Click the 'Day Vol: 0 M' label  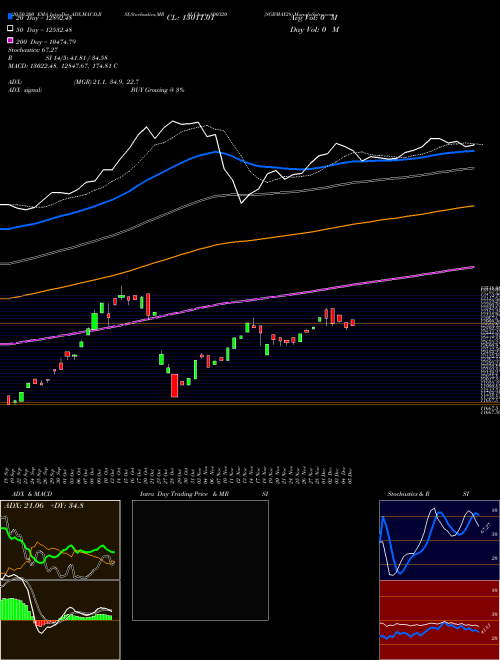(314, 29)
